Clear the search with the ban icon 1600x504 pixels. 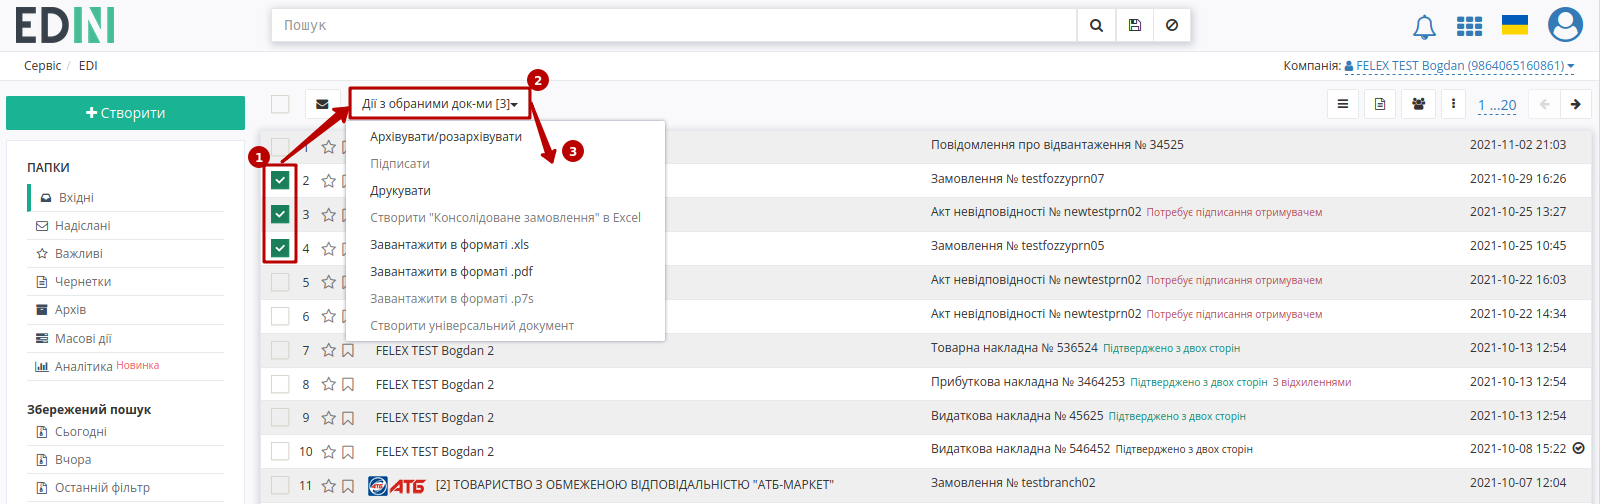point(1172,25)
